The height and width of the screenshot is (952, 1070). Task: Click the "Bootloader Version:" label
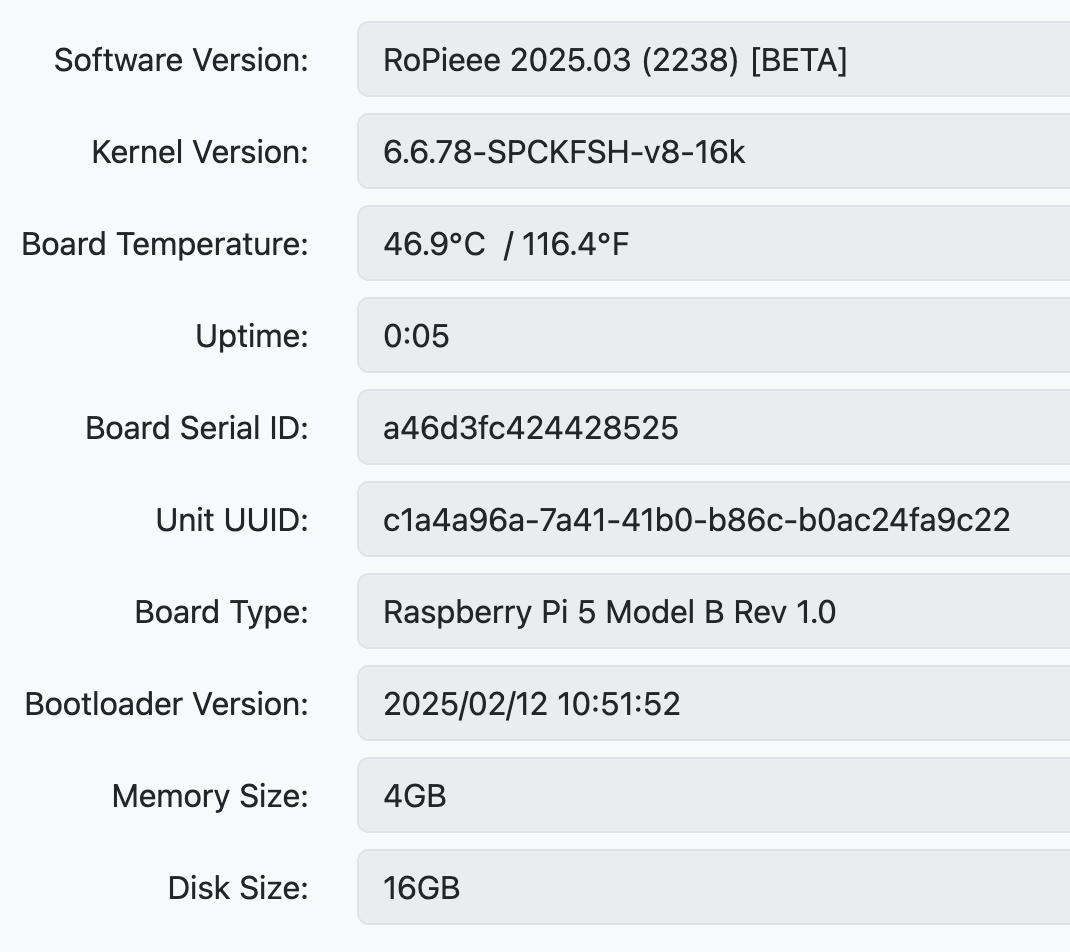[167, 704]
